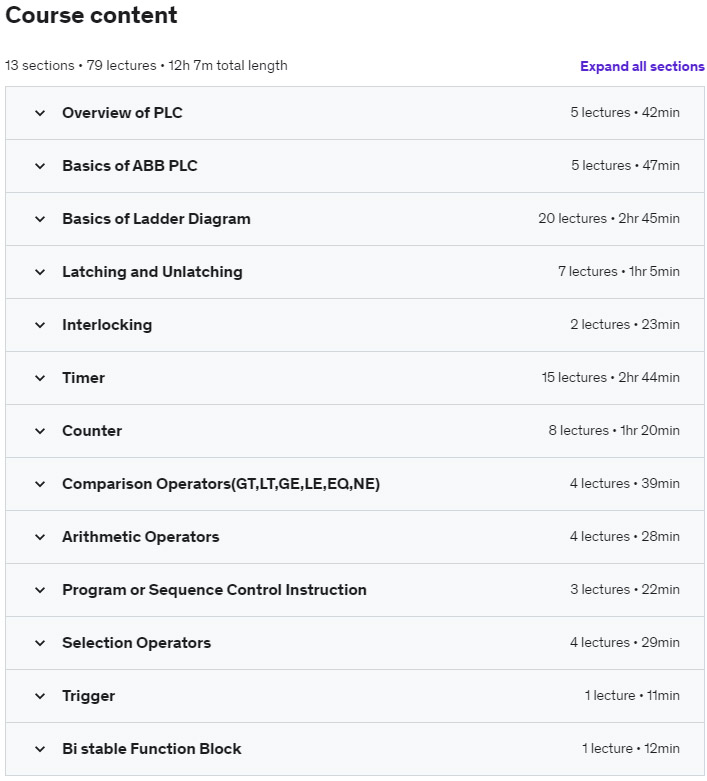Screen dimensions: 707x781
Task: Click the chevron next to Comparison Operators
Action: coord(40,484)
